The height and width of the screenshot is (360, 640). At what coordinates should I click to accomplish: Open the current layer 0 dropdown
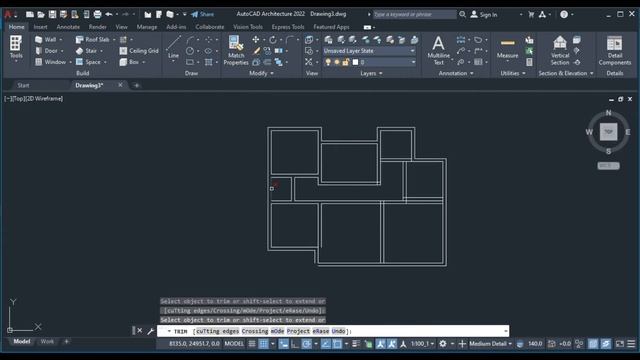pyautogui.click(x=369, y=62)
